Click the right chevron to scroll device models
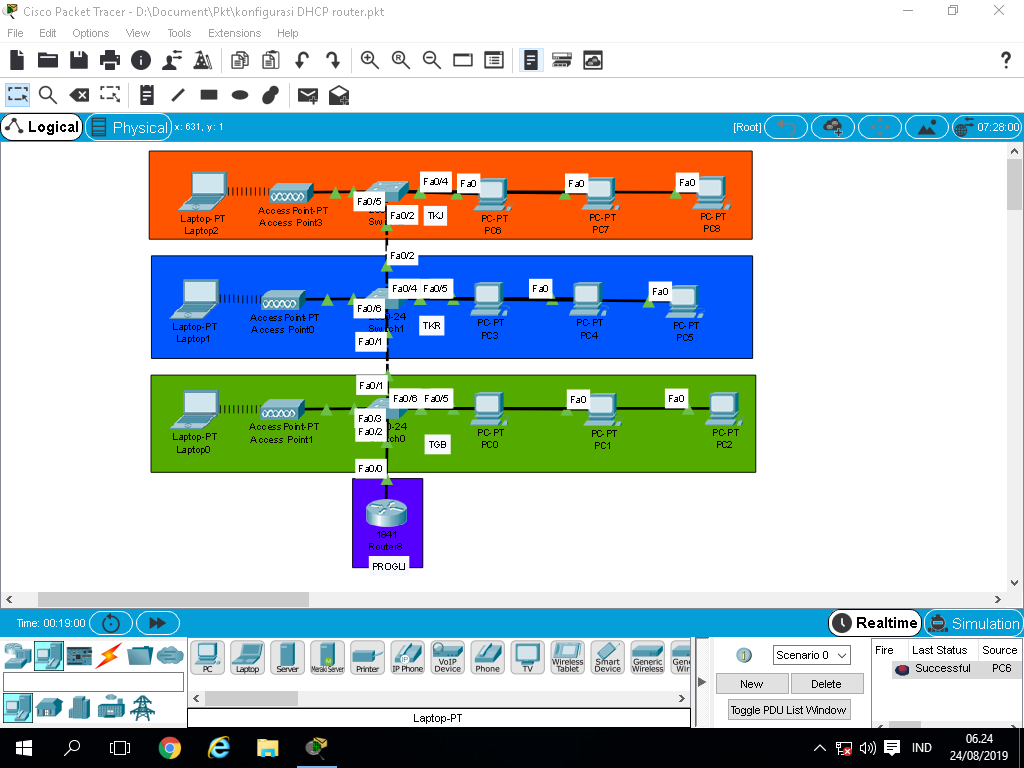 [681, 697]
